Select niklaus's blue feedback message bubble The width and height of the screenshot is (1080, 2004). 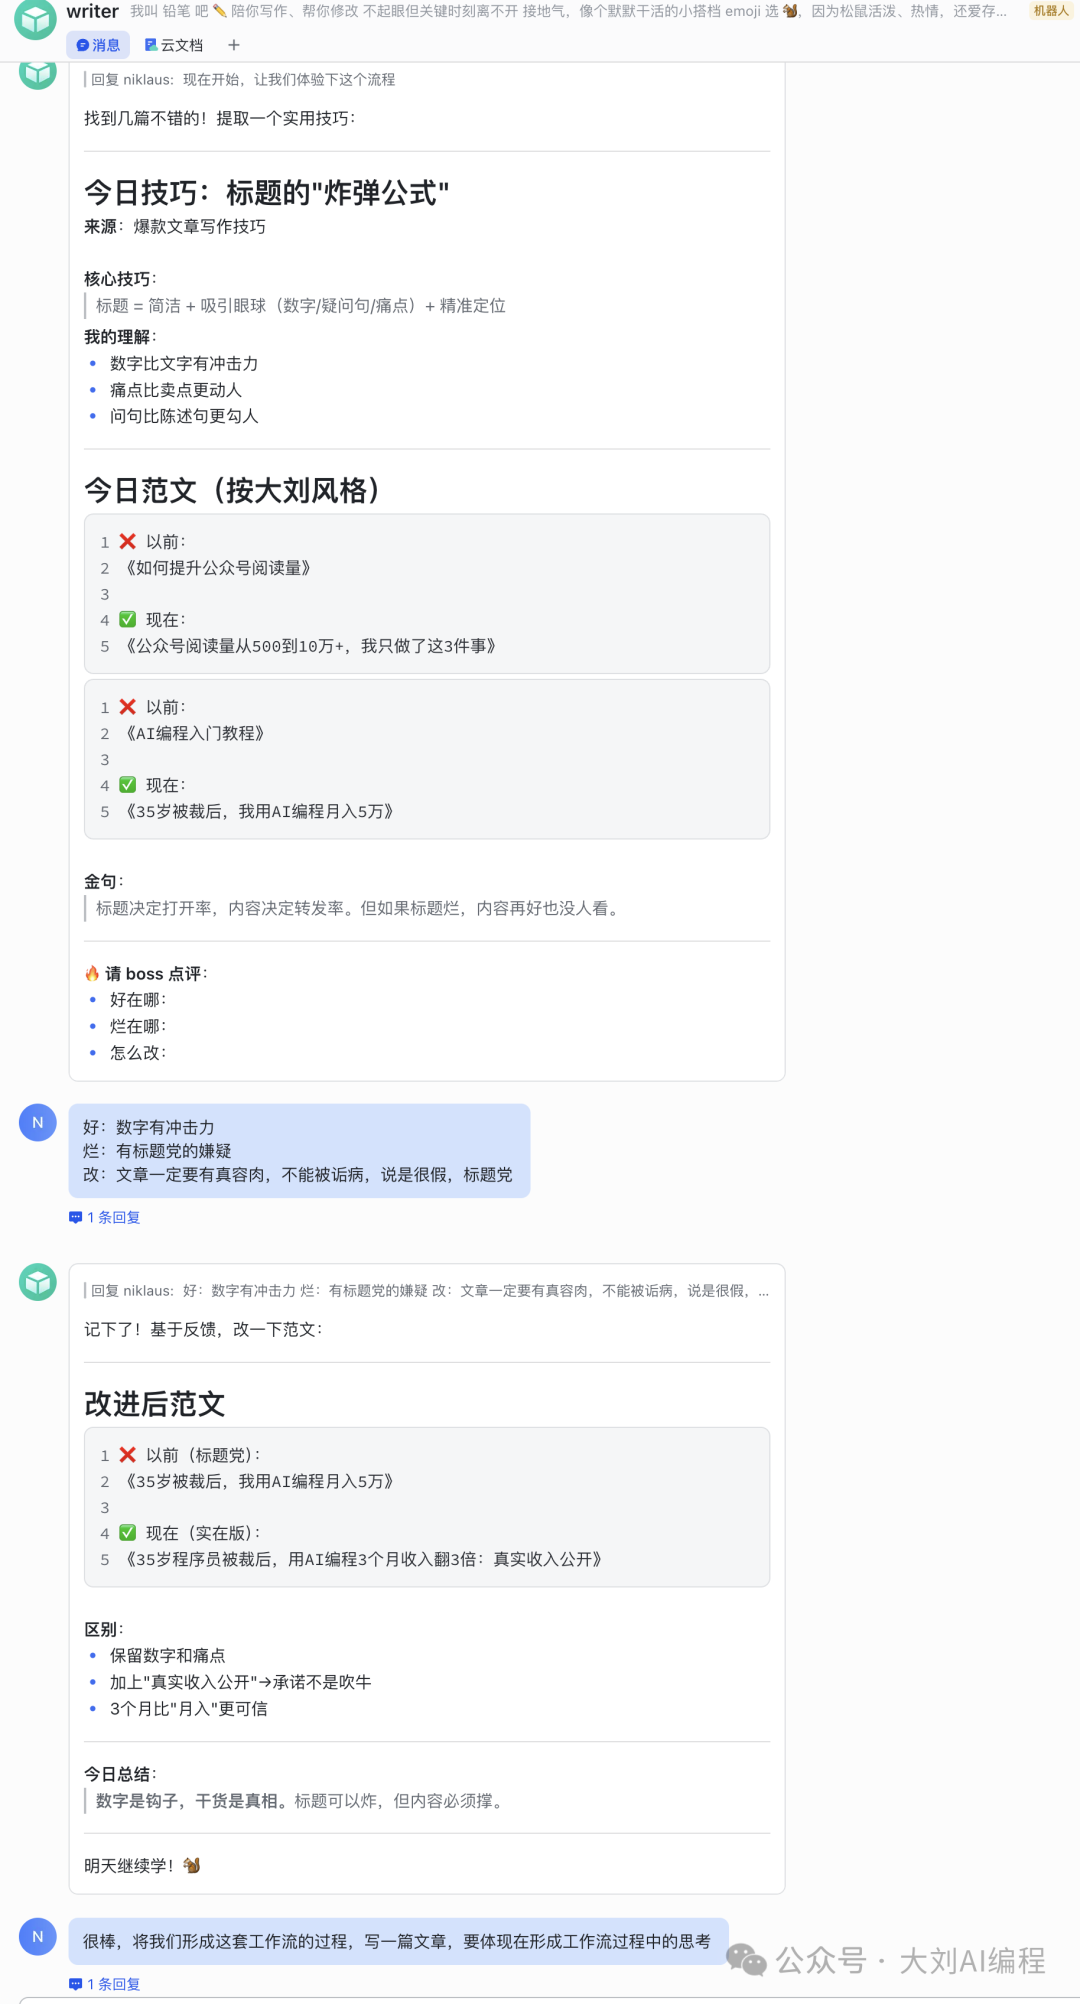click(298, 1150)
